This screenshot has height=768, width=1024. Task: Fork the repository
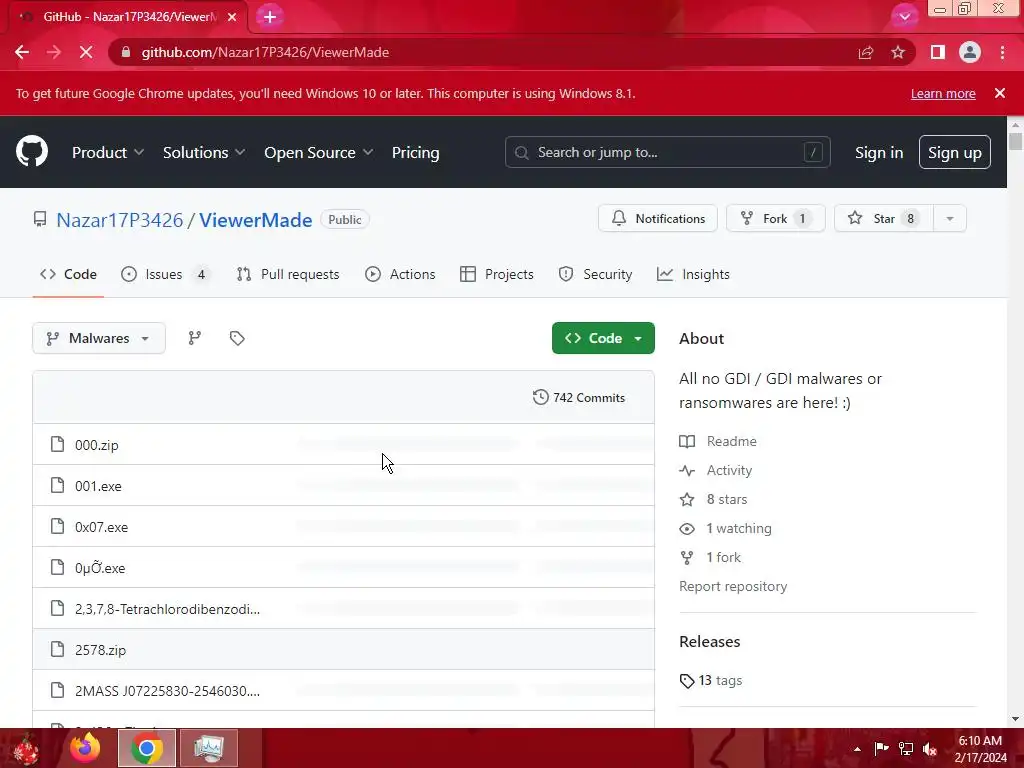pyautogui.click(x=775, y=218)
